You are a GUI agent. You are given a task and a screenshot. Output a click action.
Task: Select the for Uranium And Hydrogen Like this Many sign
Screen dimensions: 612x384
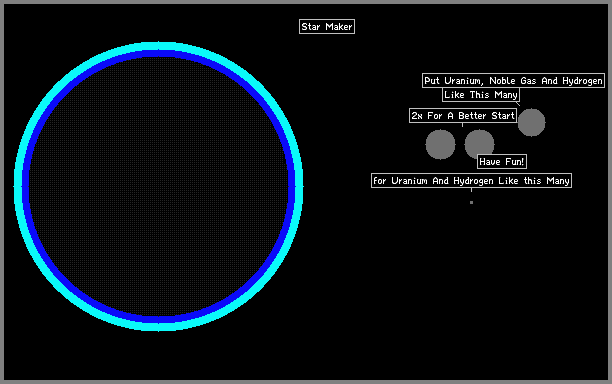471,180
